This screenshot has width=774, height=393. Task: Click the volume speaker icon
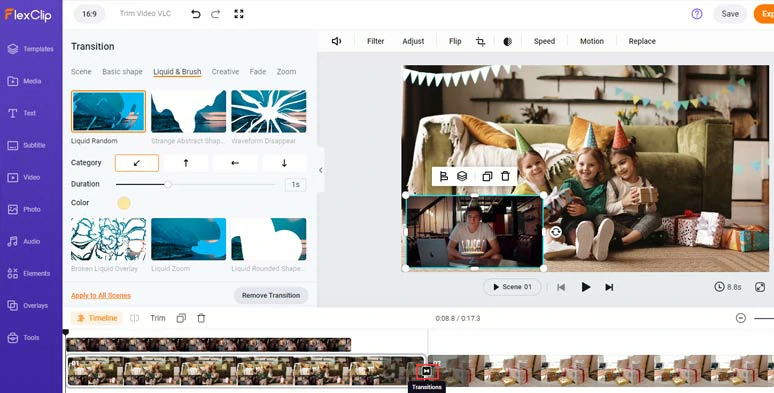coord(337,41)
